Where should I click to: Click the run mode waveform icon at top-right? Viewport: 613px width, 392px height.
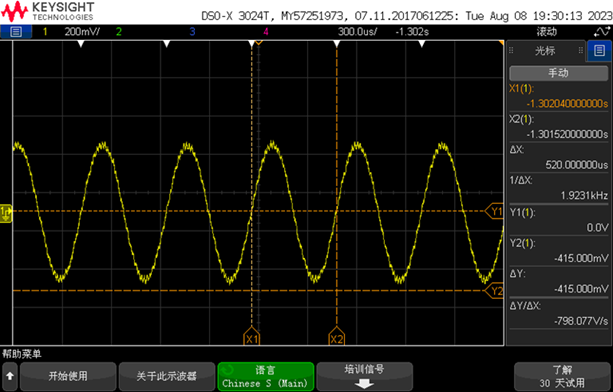tap(601, 32)
